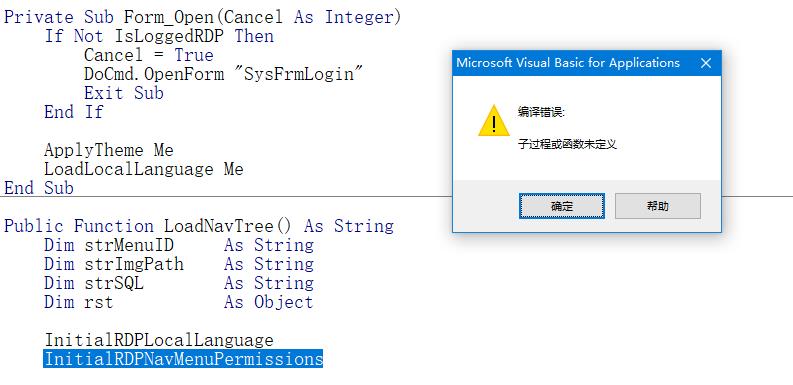Viewport: 793px width, 385px height.
Task: Click the "SysFrmLogin" string literal
Action: tap(303, 74)
